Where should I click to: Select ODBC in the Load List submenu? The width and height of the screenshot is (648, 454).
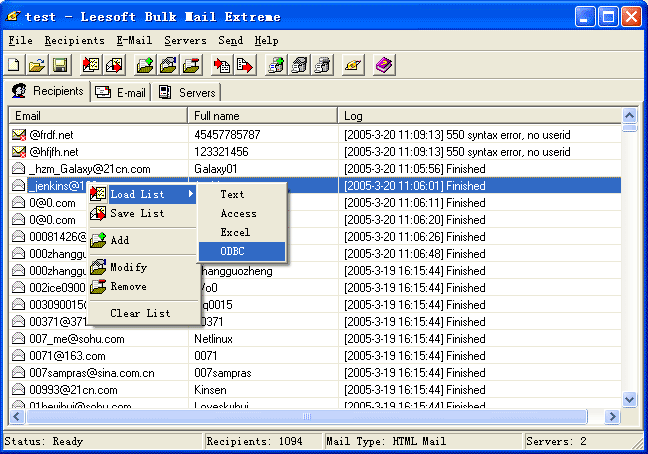[242, 251]
